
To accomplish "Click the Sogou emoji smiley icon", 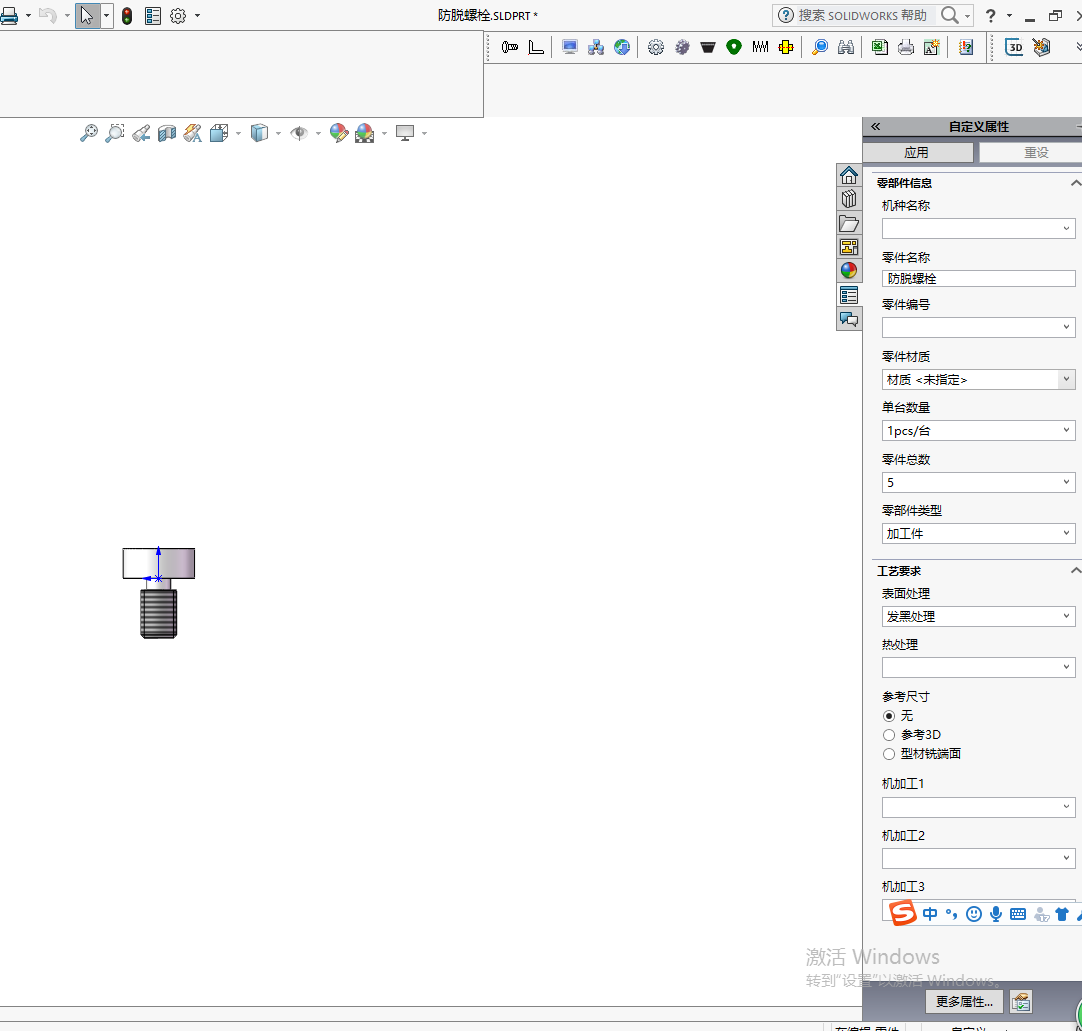I will tap(974, 914).
